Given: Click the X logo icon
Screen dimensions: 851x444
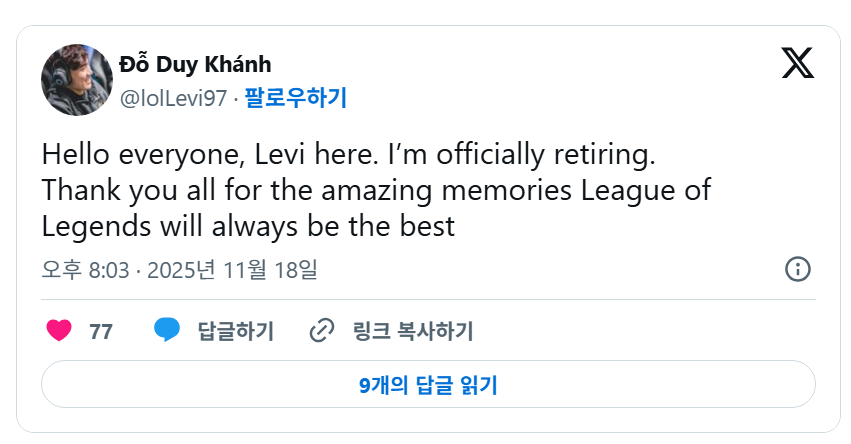Looking at the screenshot, I should (797, 64).
